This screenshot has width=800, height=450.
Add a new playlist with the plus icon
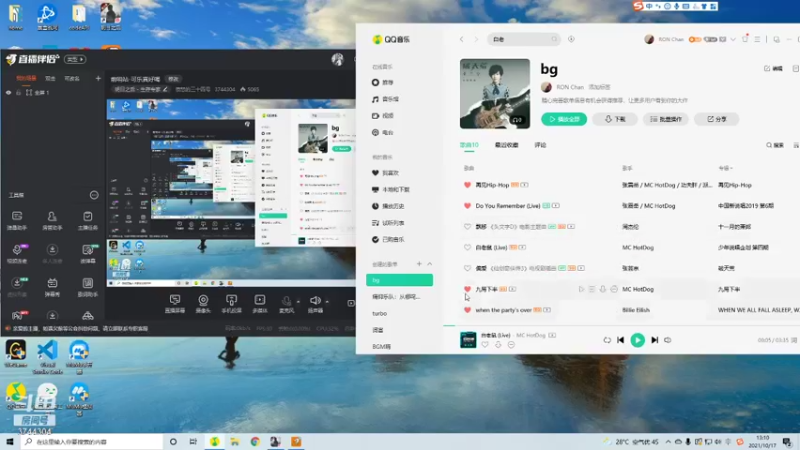tap(419, 264)
